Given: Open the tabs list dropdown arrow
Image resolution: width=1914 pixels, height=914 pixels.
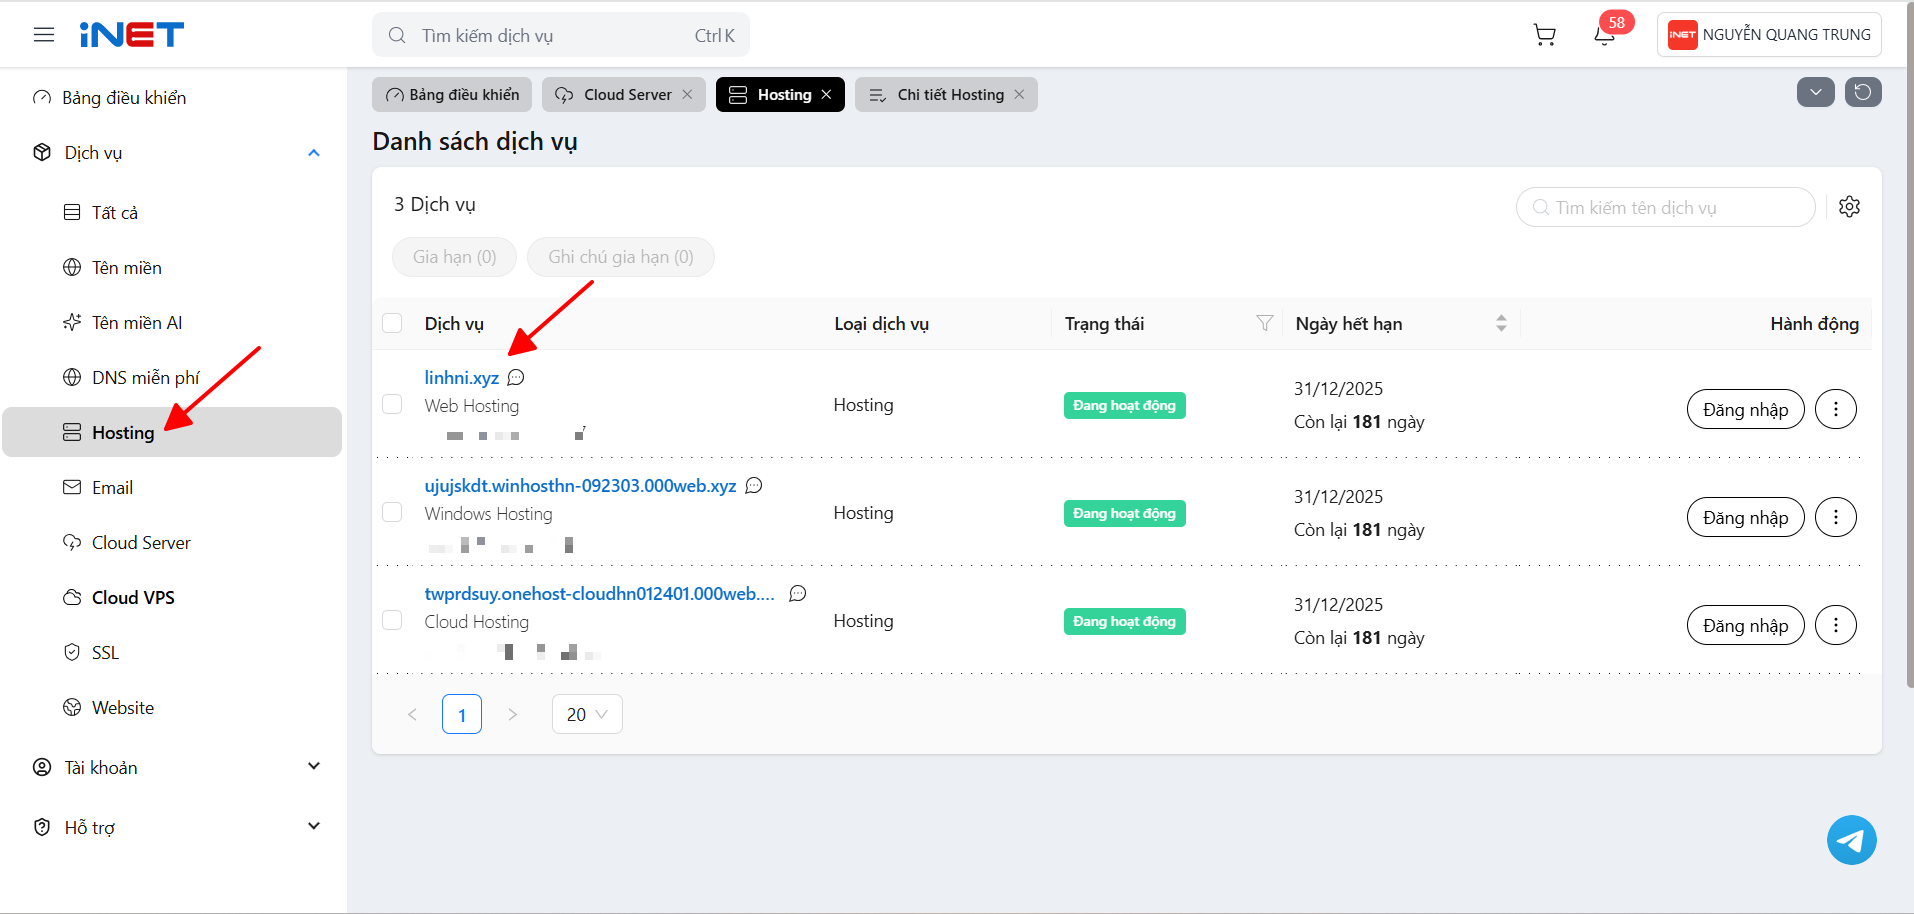Looking at the screenshot, I should tap(1815, 92).
